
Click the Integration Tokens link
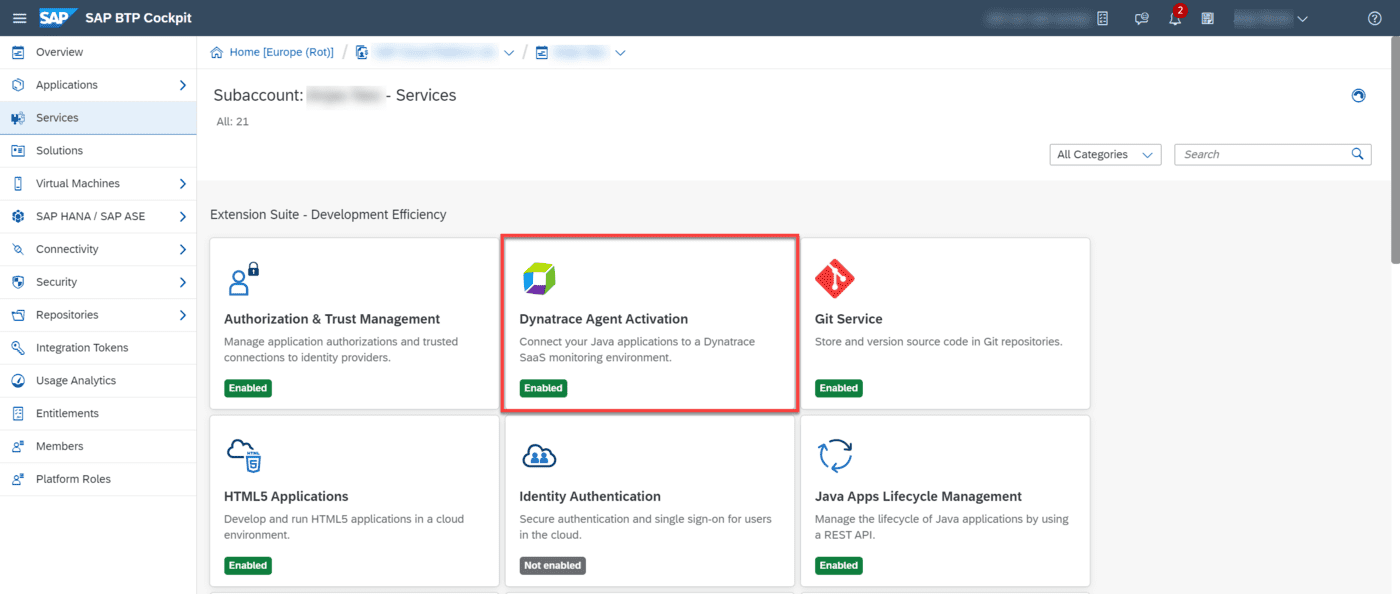[84, 347]
